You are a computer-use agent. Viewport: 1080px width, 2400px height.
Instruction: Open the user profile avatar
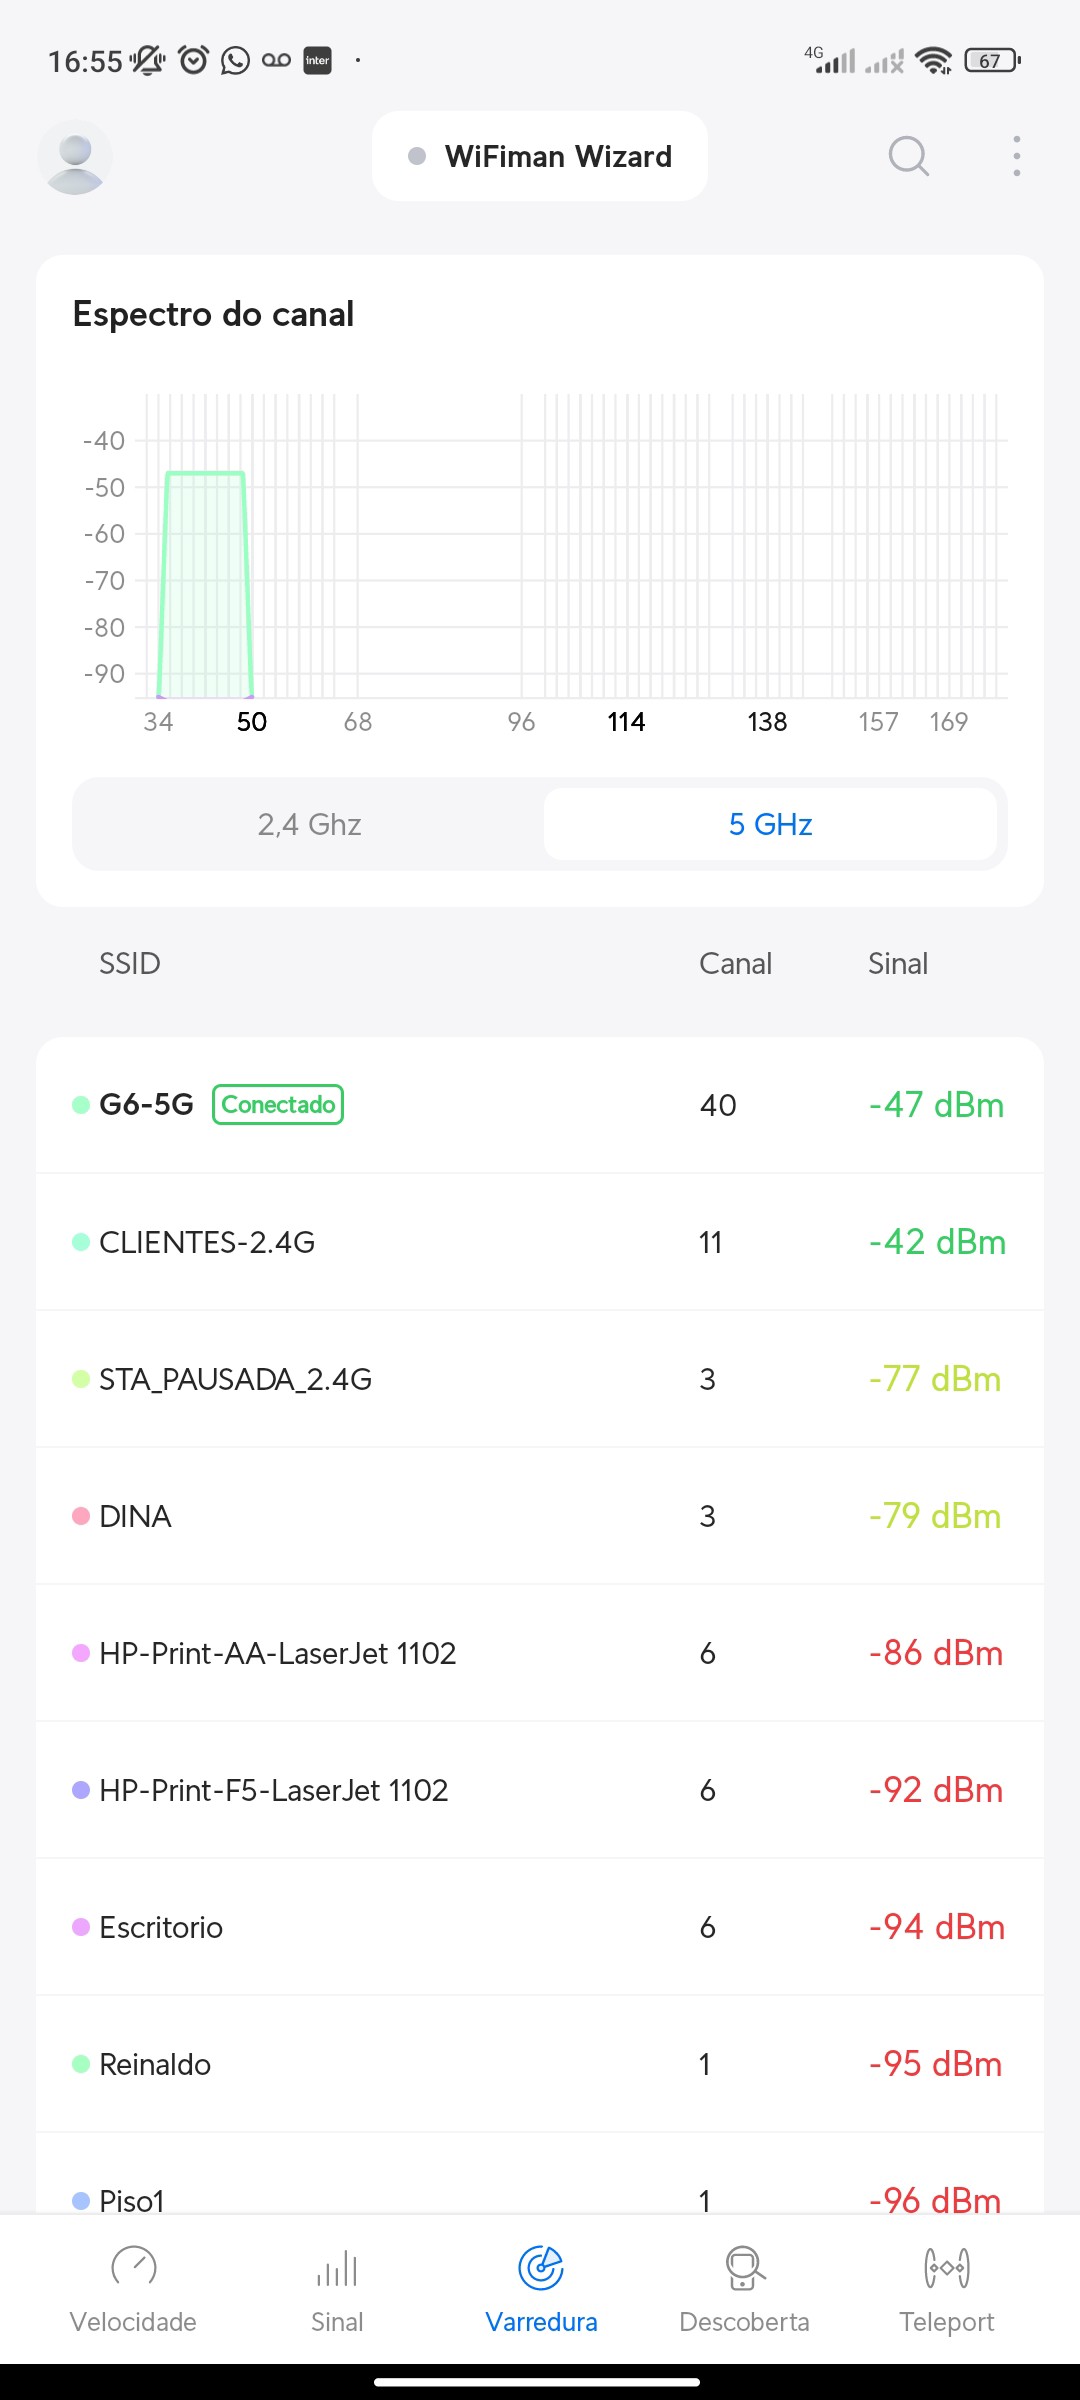75,157
